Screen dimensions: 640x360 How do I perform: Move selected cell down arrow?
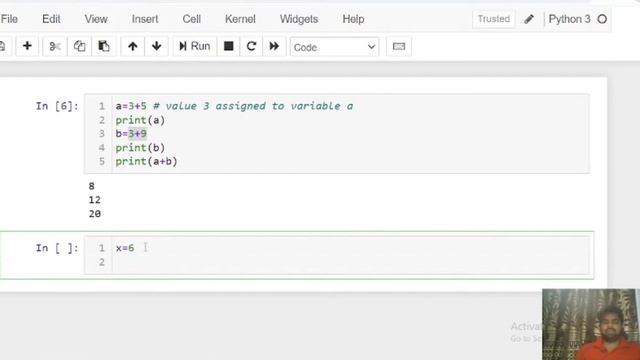[156, 46]
